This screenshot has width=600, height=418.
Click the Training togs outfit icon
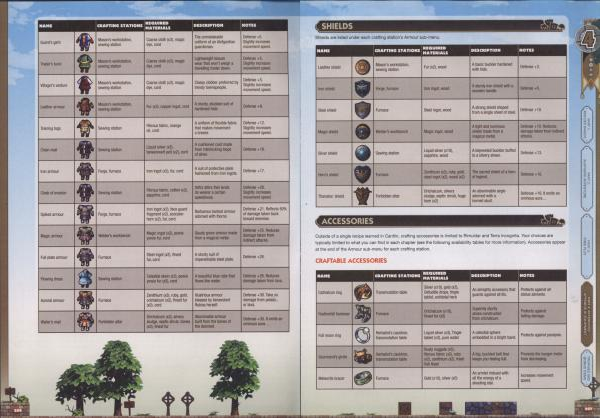coord(85,128)
